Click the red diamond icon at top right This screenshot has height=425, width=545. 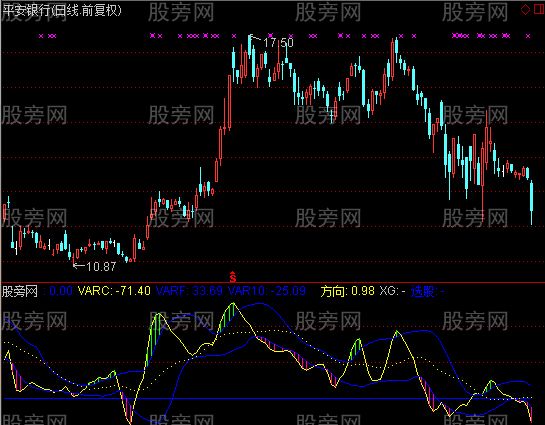(x=525, y=10)
